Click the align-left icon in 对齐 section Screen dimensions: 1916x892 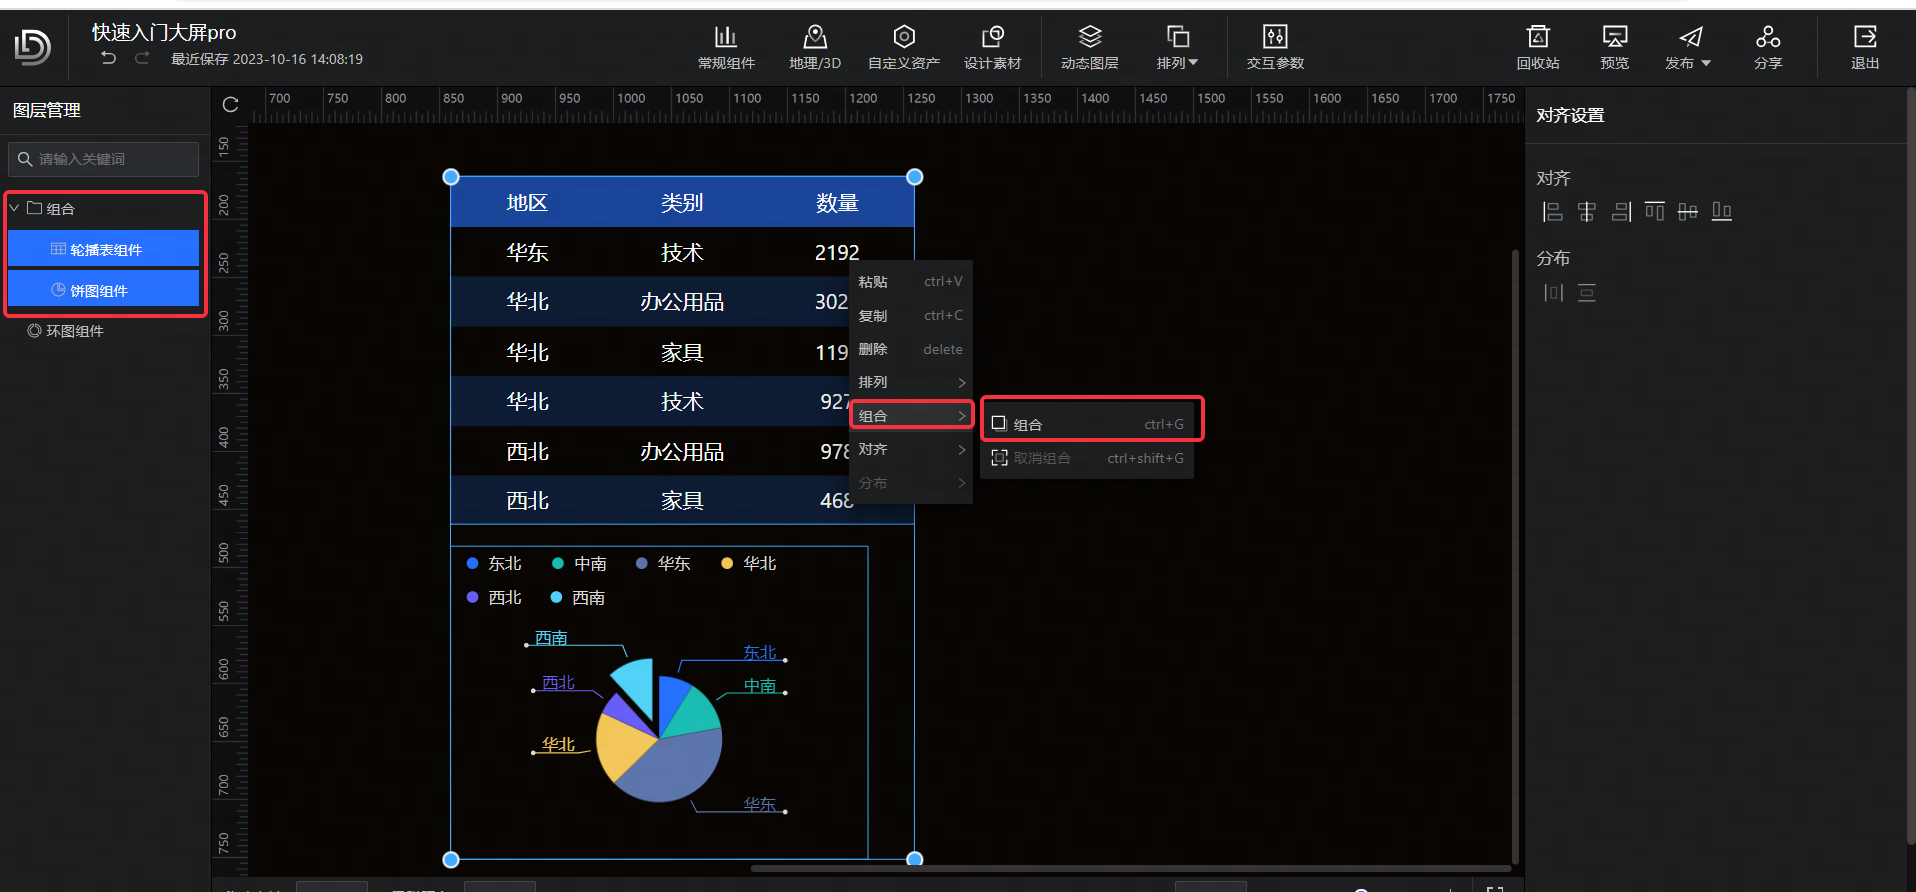pos(1552,212)
